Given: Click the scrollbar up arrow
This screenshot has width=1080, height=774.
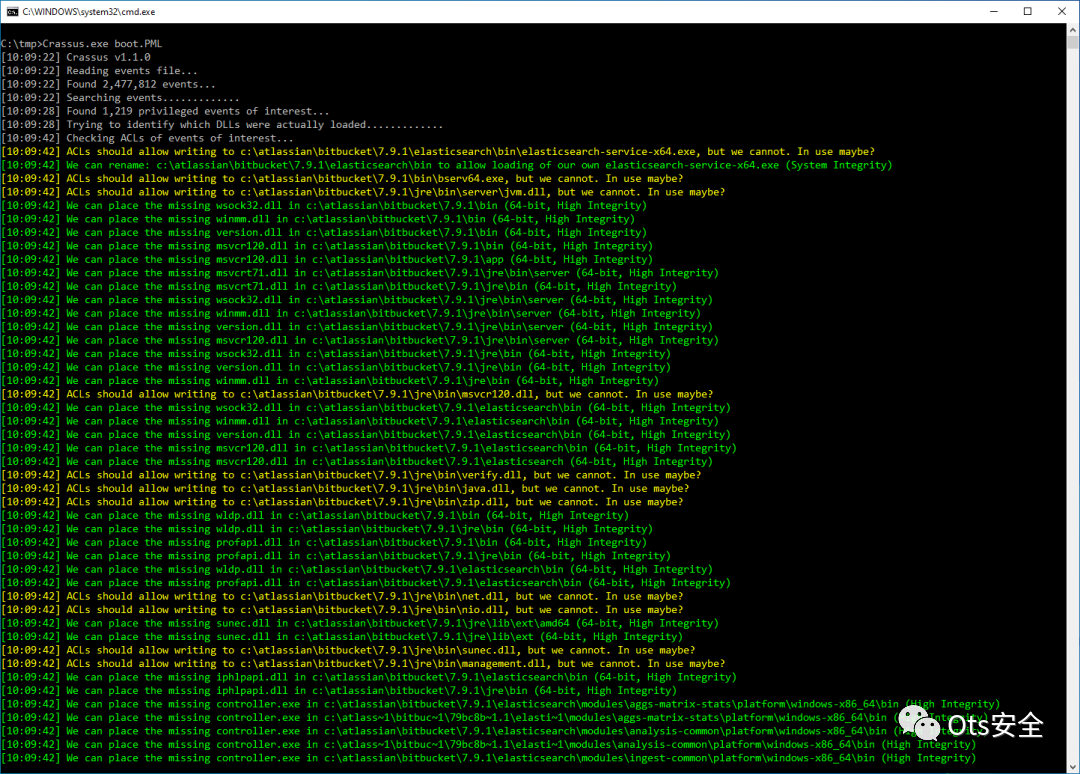Looking at the screenshot, I should 1073,30.
